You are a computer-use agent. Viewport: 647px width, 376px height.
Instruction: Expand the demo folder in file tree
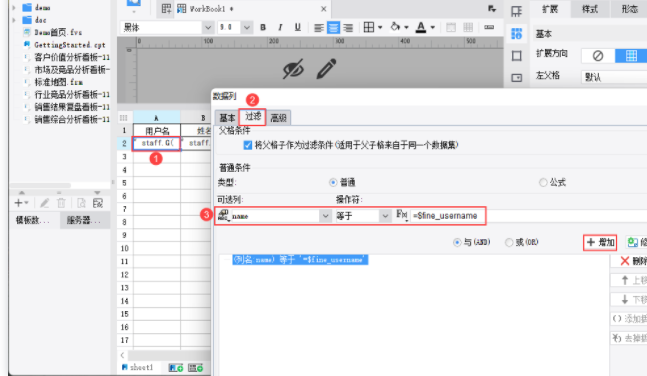click(14, 7)
